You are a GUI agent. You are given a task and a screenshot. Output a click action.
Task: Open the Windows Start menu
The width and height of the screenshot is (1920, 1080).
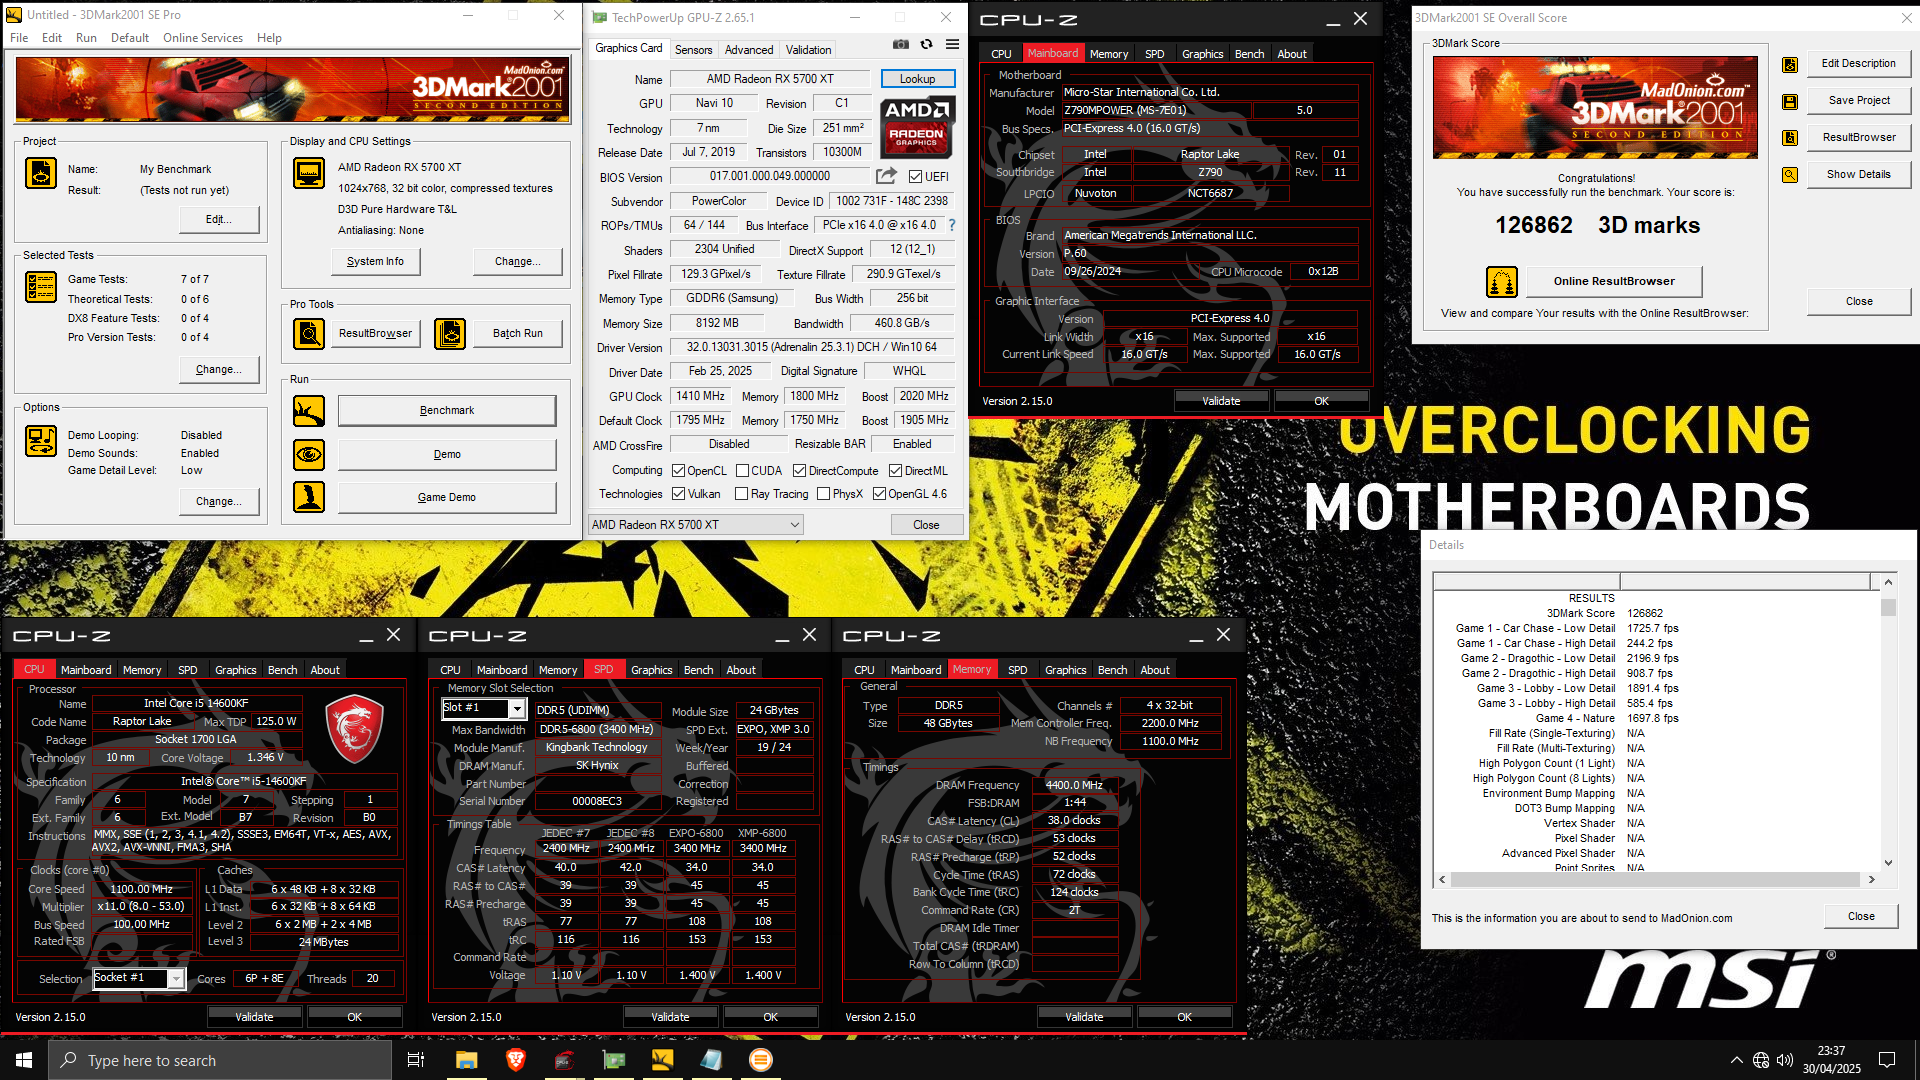pos(24,1060)
